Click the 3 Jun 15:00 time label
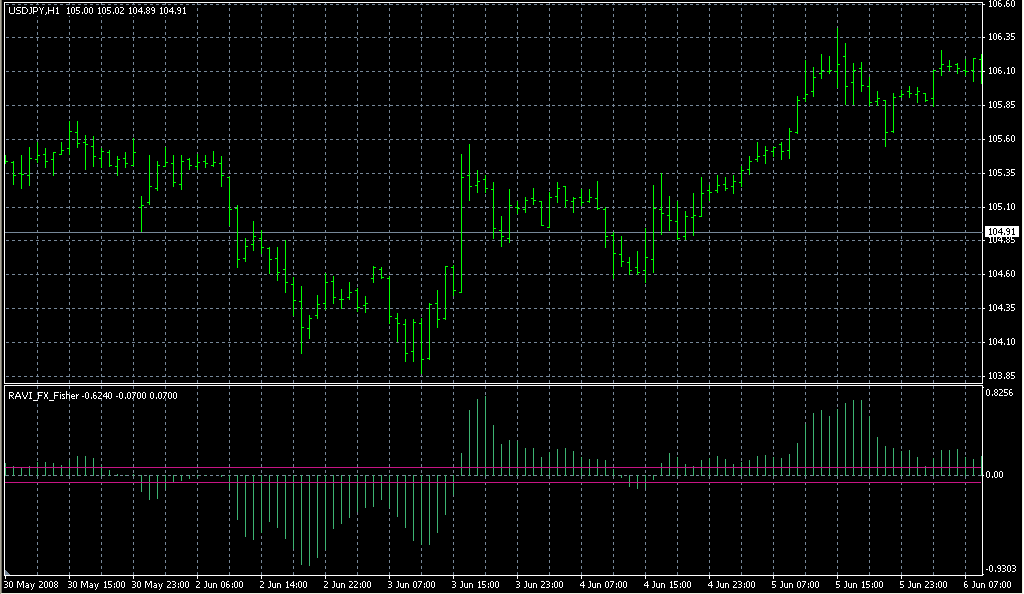The image size is (1024, 594). pos(475,584)
